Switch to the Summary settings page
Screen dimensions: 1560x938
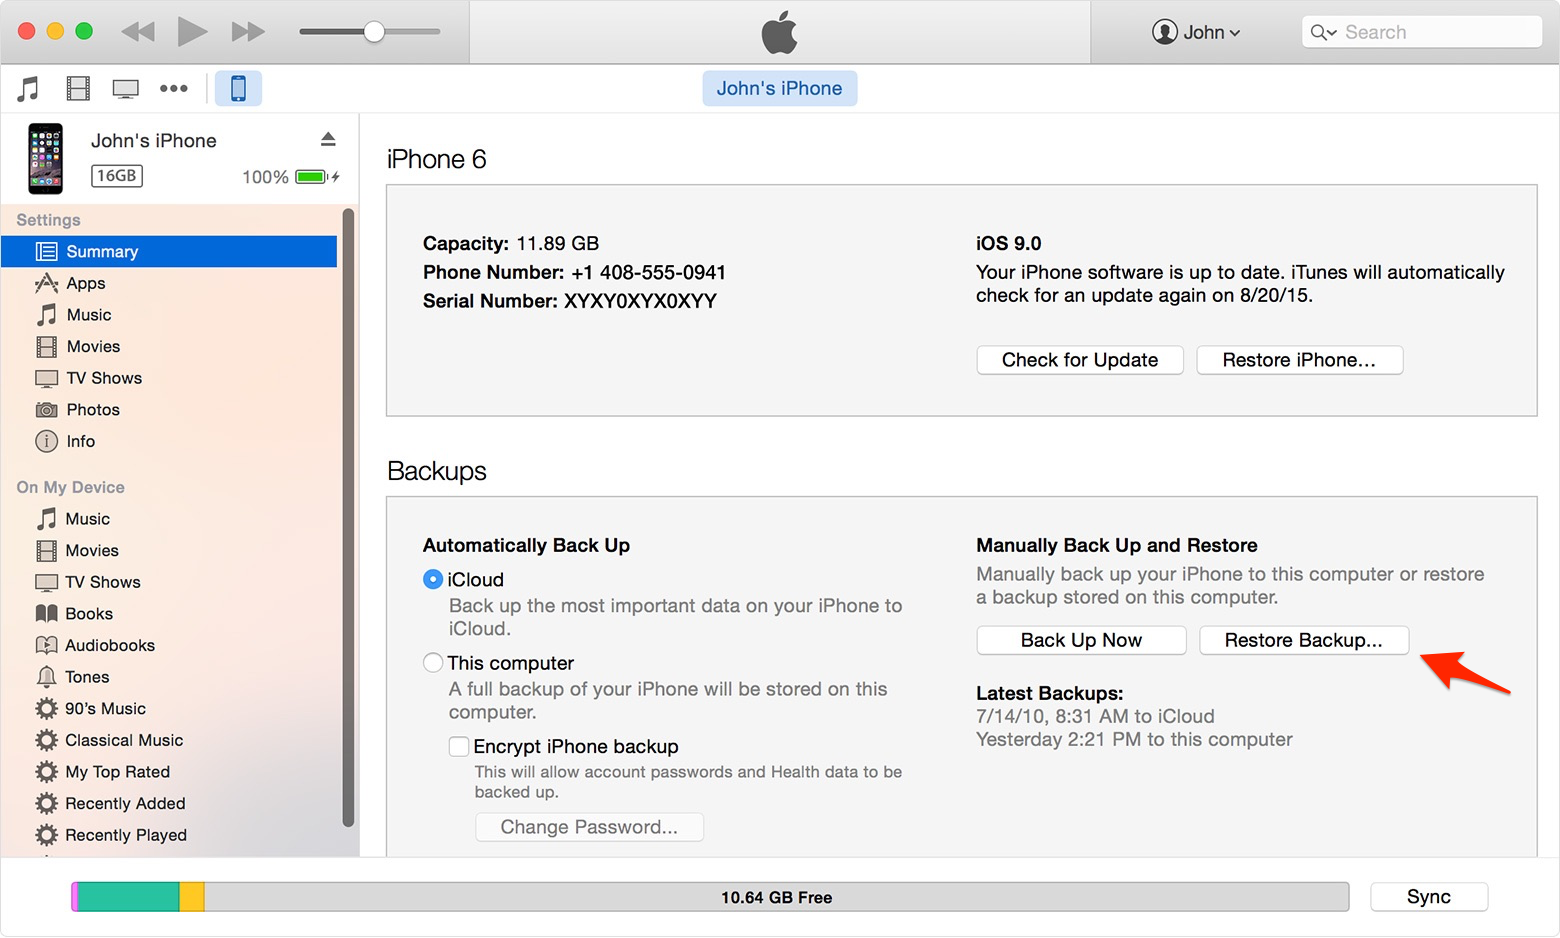(x=103, y=251)
